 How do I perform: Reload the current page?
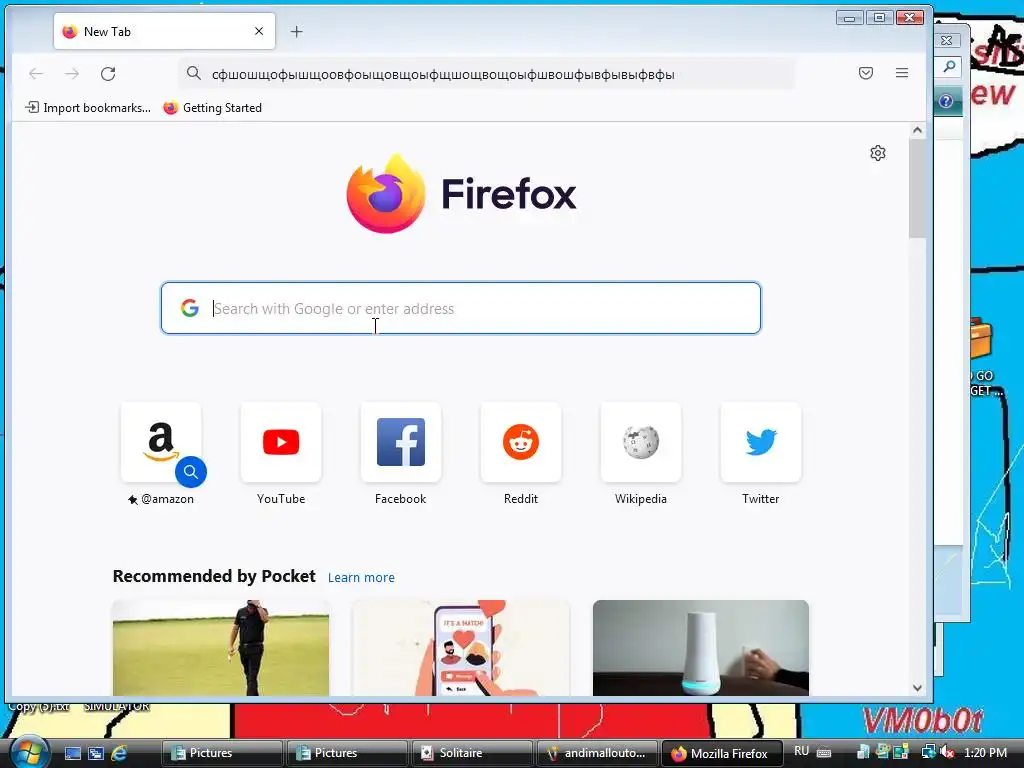108,74
